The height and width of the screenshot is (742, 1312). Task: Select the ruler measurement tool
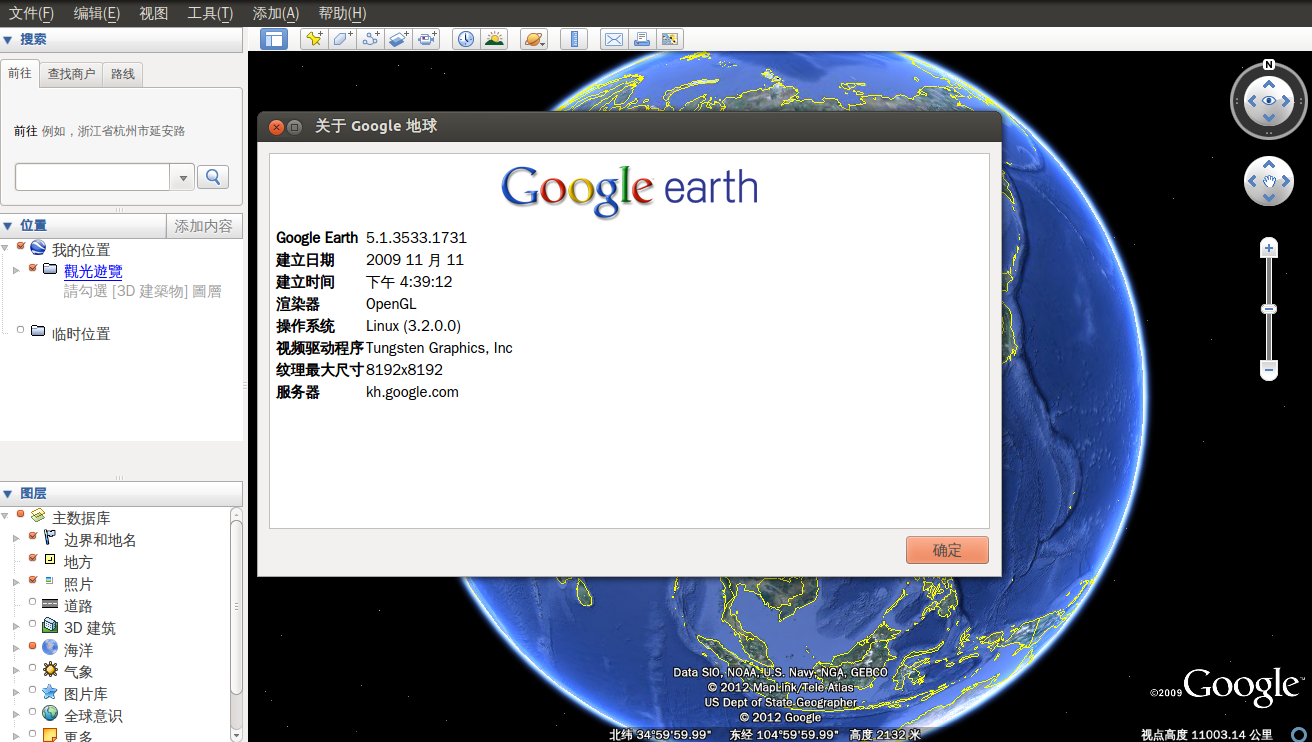coord(574,39)
